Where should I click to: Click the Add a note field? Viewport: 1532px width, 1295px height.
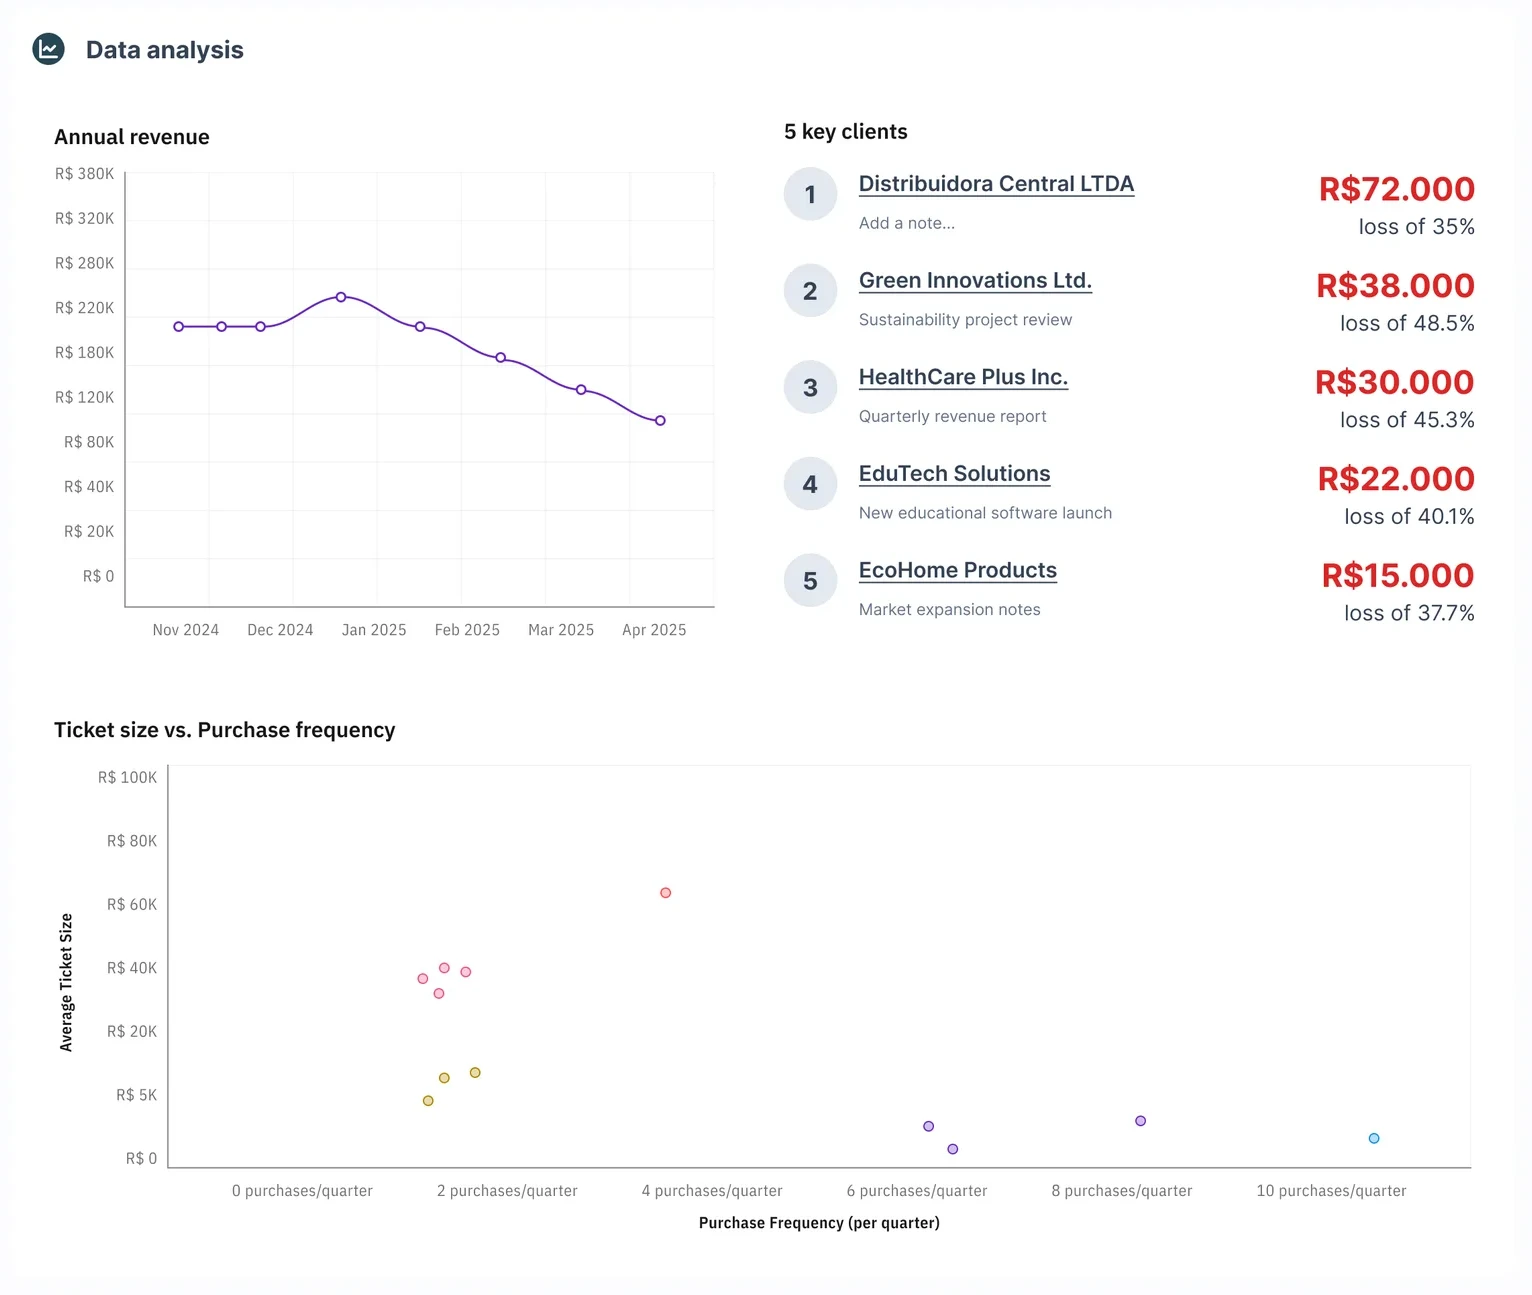(906, 223)
